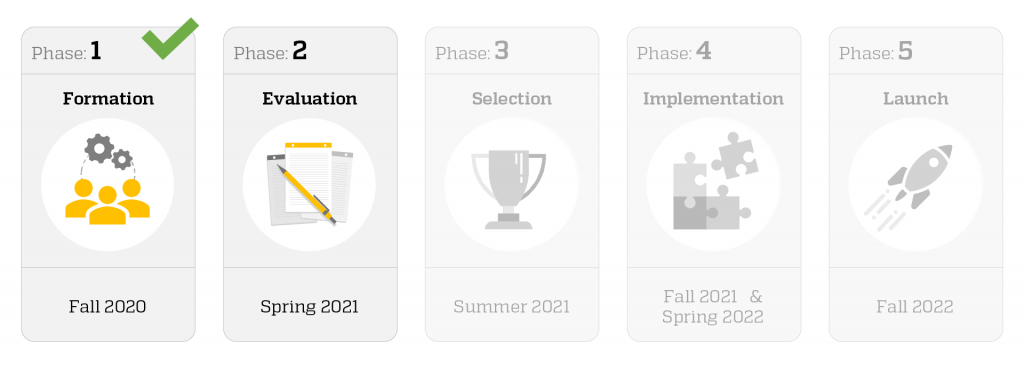
Task: Click the Fall 2022 launch date
Action: 915,306
